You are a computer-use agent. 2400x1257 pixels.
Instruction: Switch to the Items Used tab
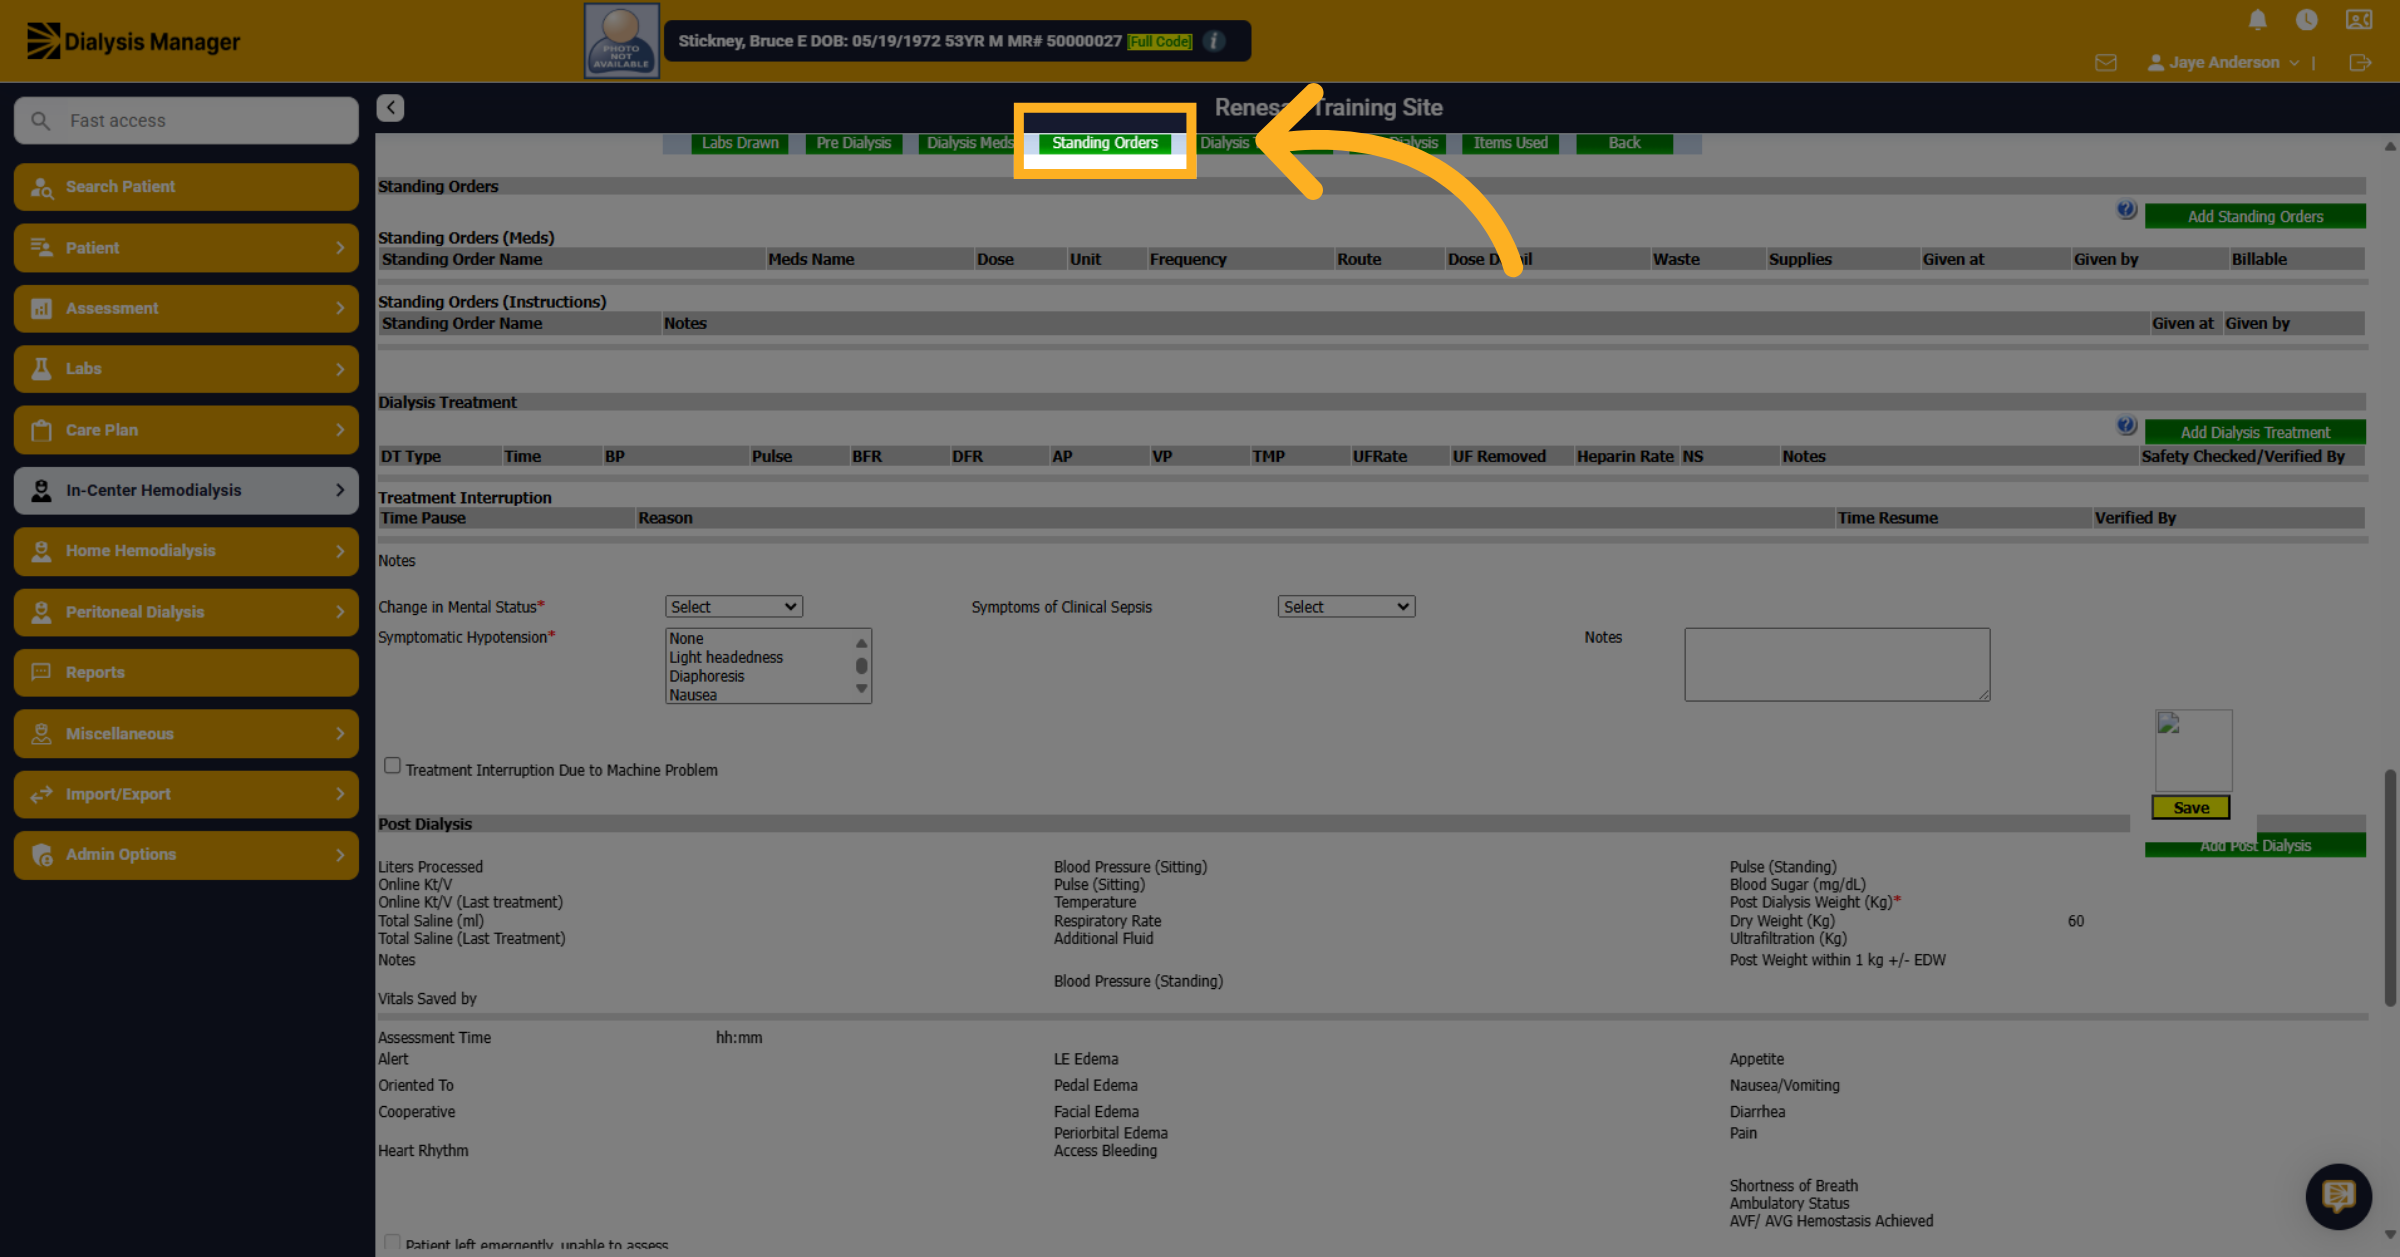tap(1510, 143)
